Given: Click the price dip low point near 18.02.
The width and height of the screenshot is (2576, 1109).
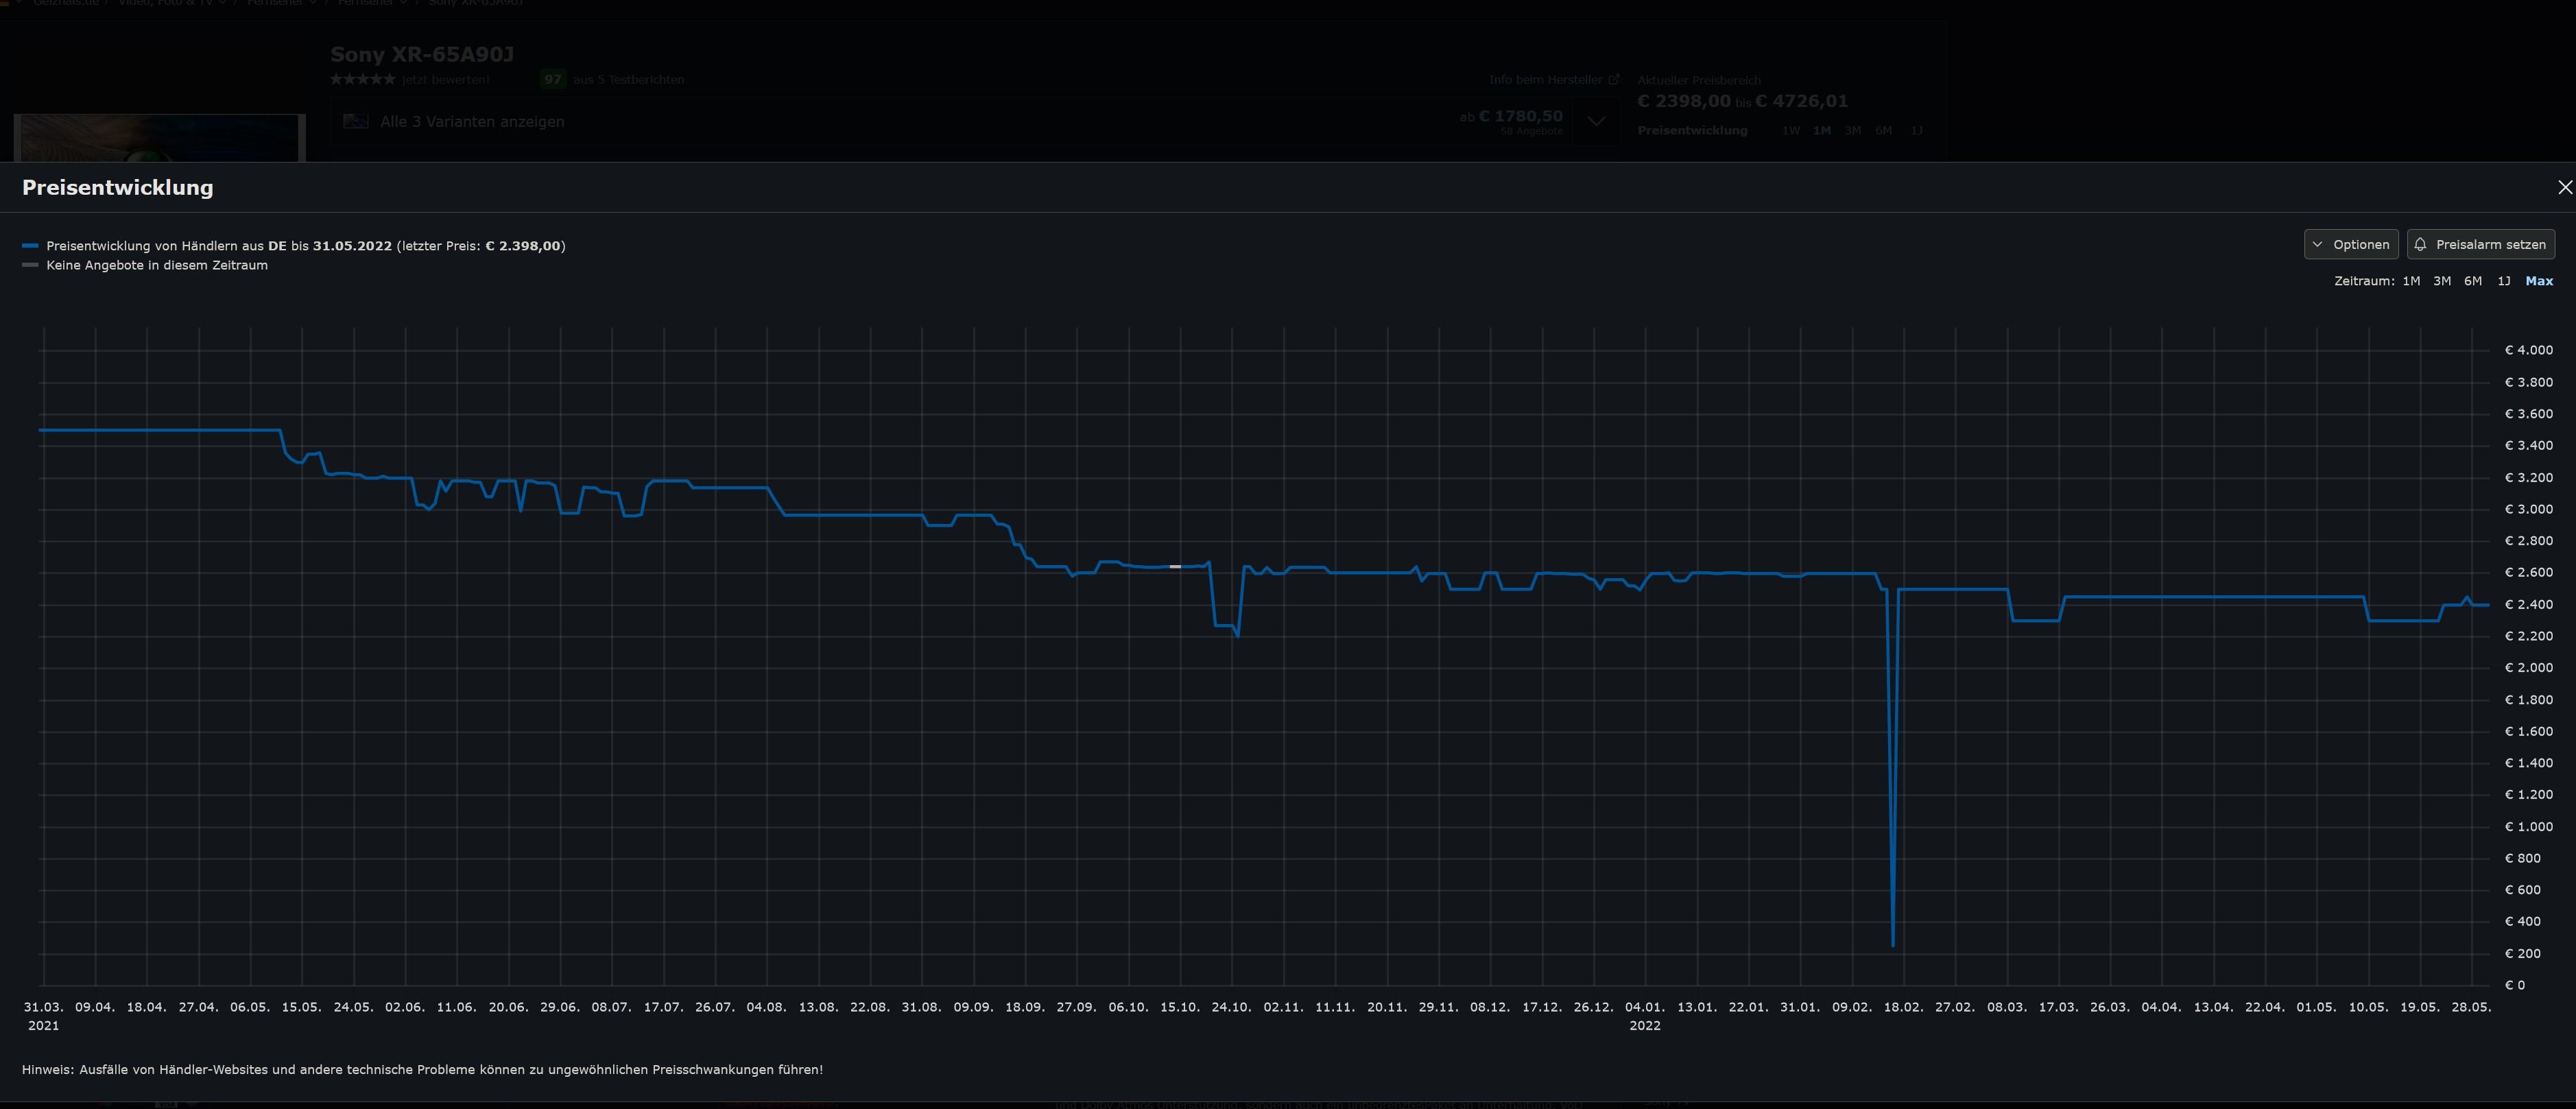Looking at the screenshot, I should pos(1893,945).
